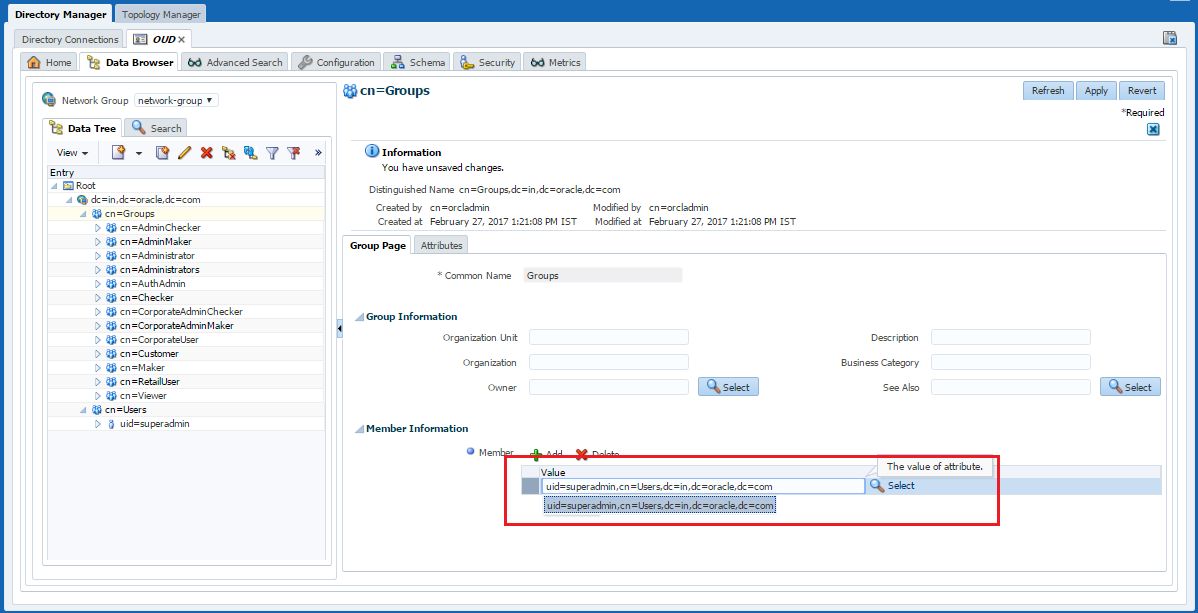
Task: Click the red X Delete member icon
Action: [x=582, y=455]
